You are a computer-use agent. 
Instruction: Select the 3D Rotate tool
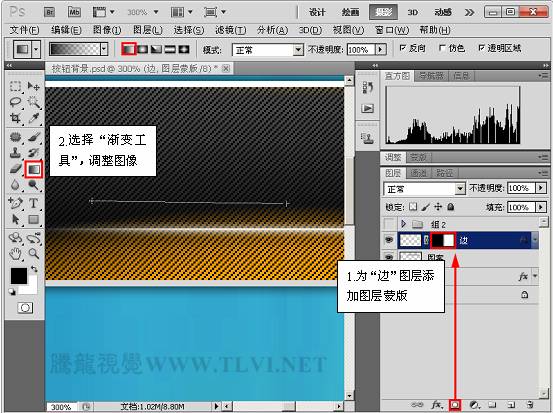pos(16,238)
